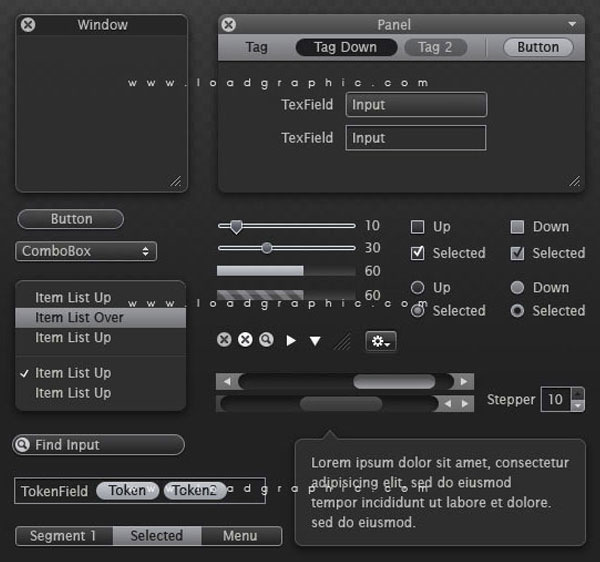Screen dimensions: 600x562
Task: Select the Item List Over entry
Action: (x=101, y=318)
